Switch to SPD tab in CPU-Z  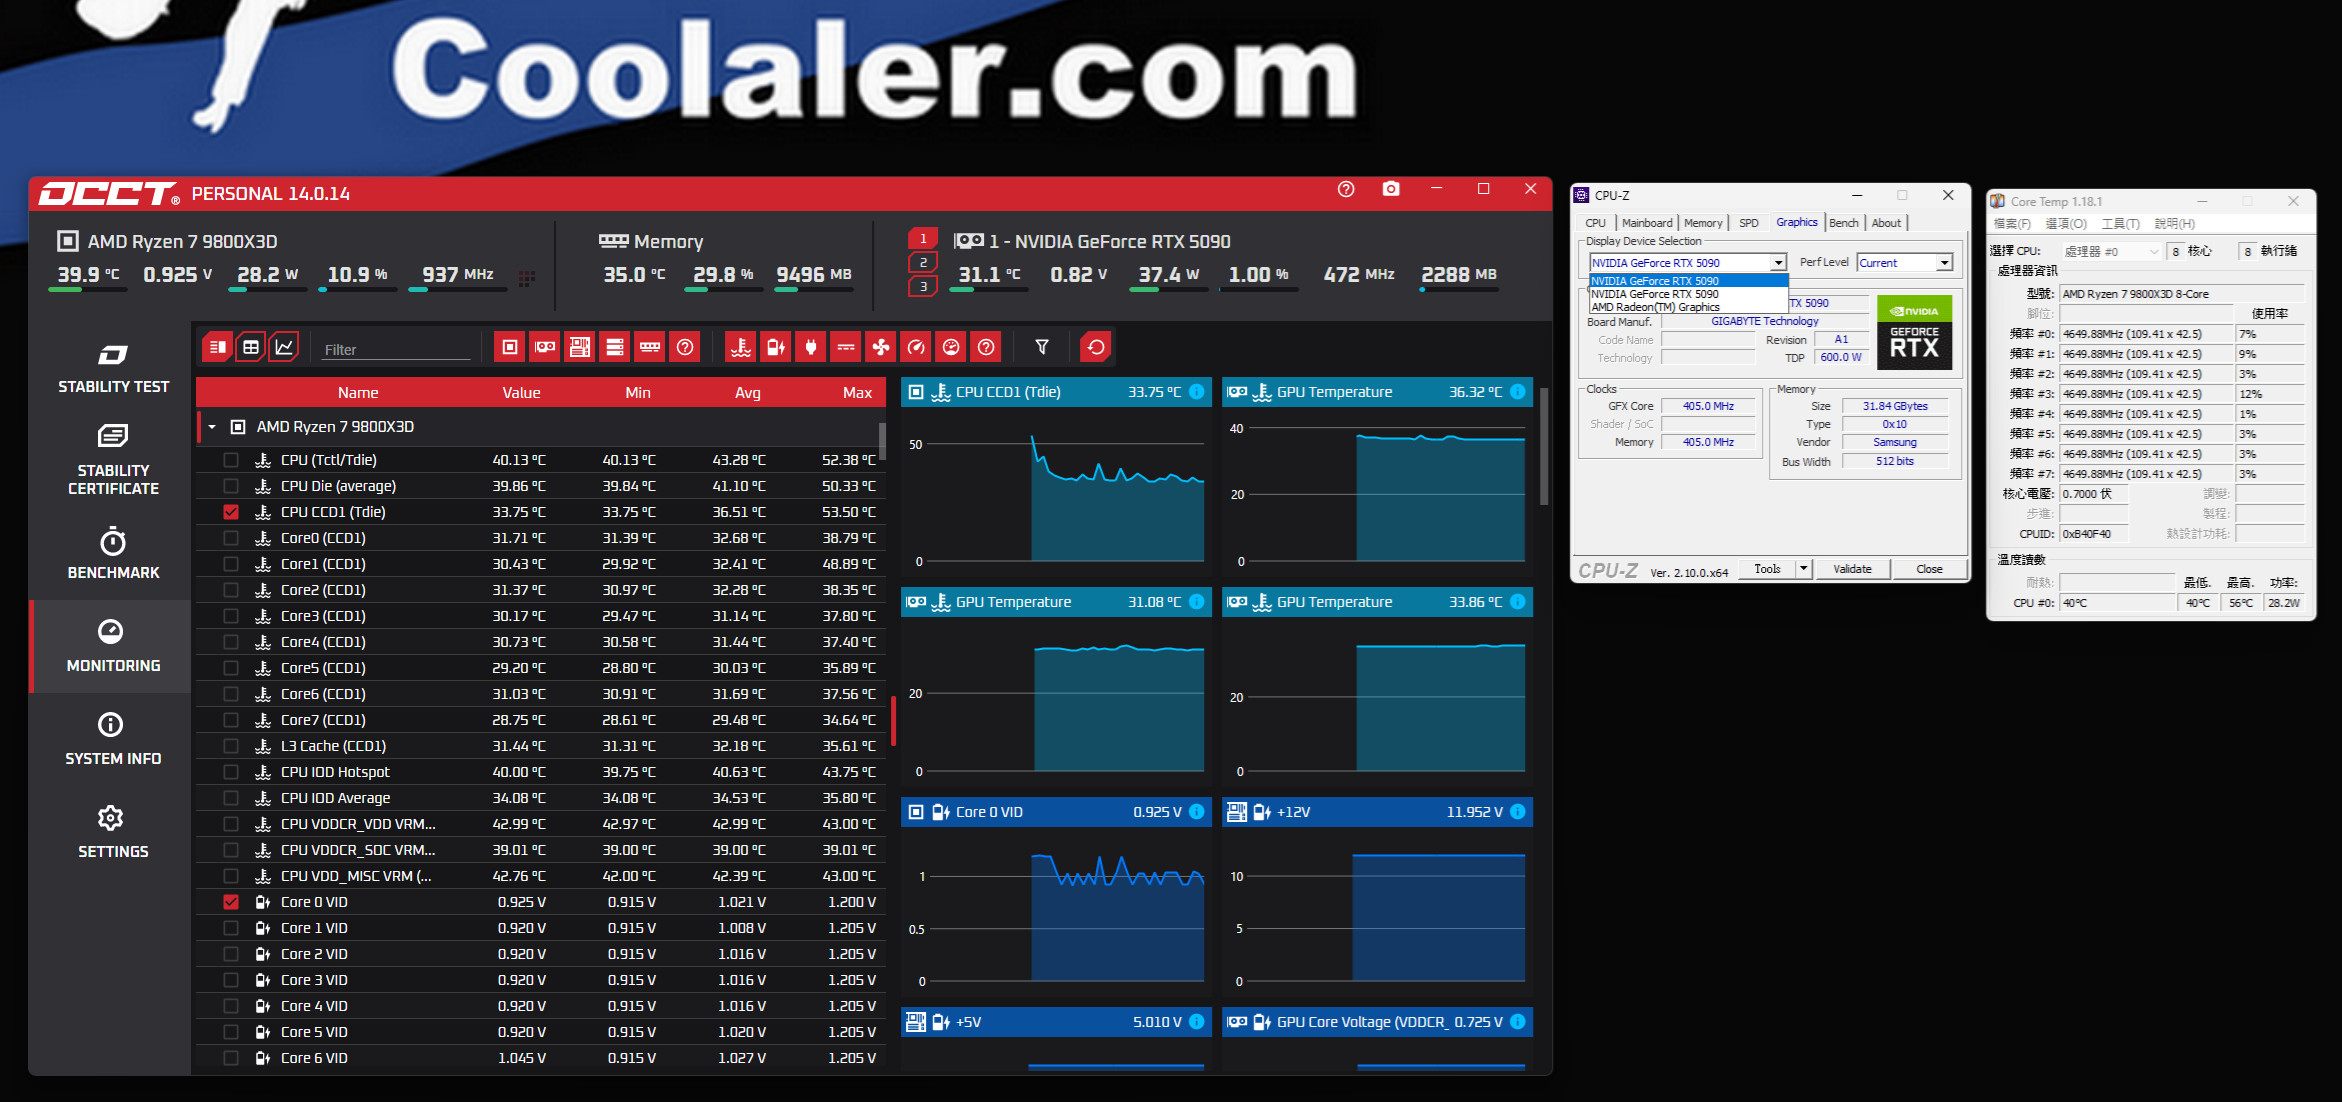1749,223
